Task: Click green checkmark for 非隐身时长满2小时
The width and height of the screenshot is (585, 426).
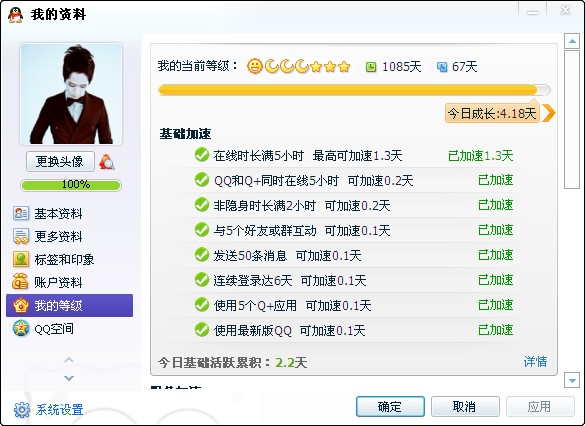Action: 202,205
